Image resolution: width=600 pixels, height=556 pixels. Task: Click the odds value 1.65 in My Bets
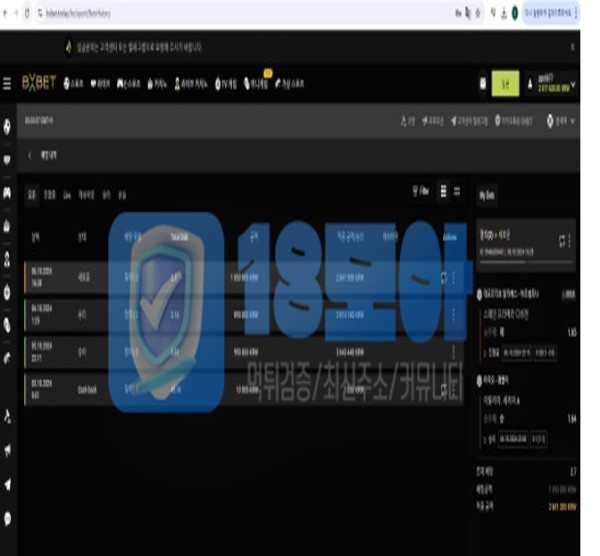coord(572,333)
